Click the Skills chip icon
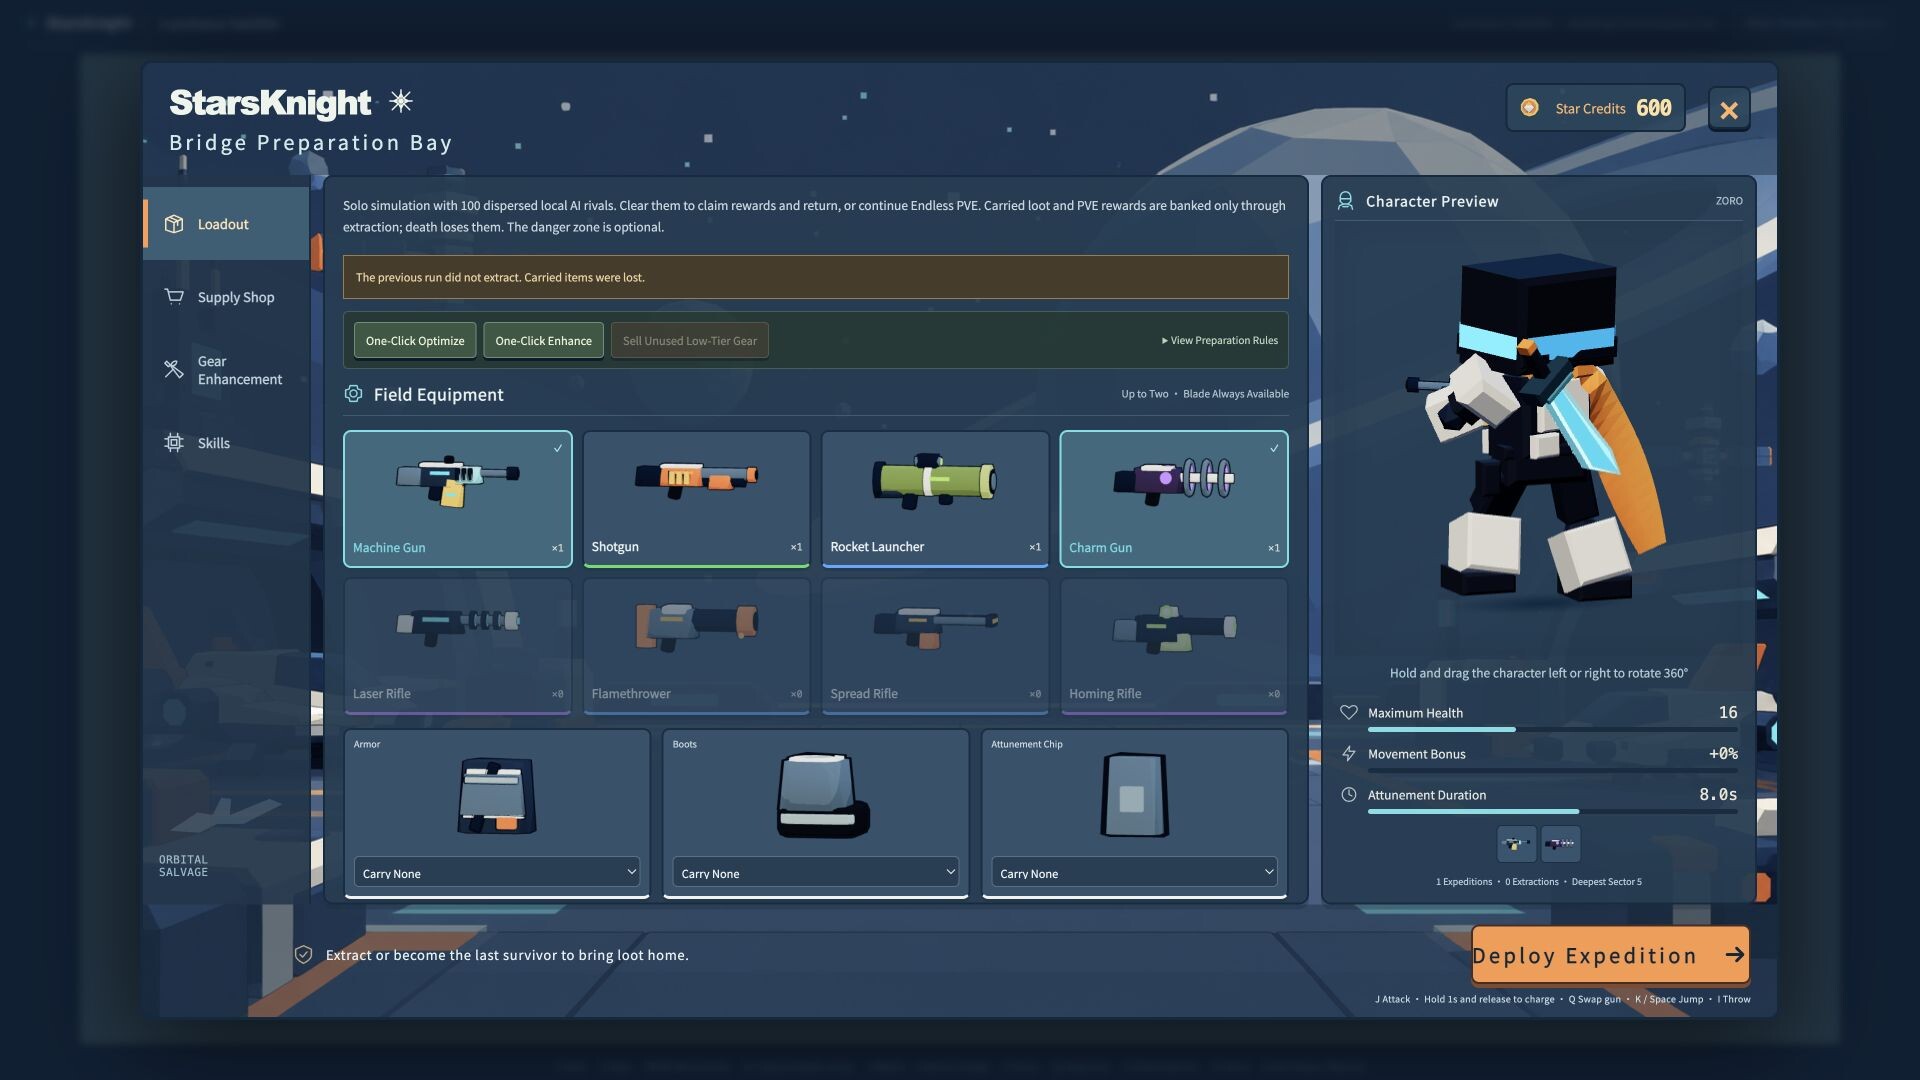This screenshot has width=1920, height=1080. [174, 443]
